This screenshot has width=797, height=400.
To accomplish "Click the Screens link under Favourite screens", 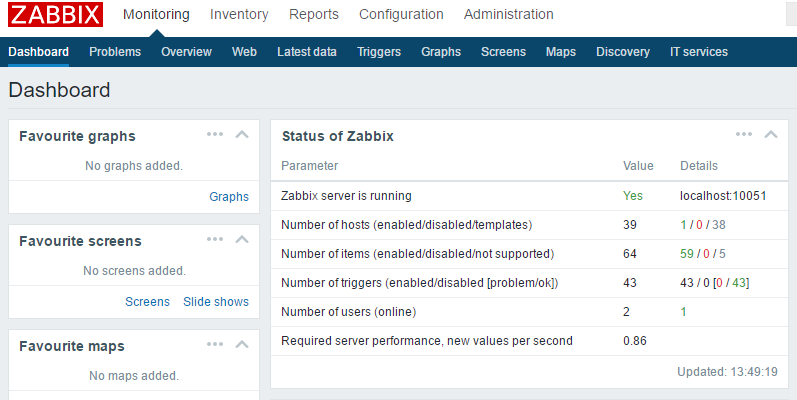I will (x=147, y=301).
